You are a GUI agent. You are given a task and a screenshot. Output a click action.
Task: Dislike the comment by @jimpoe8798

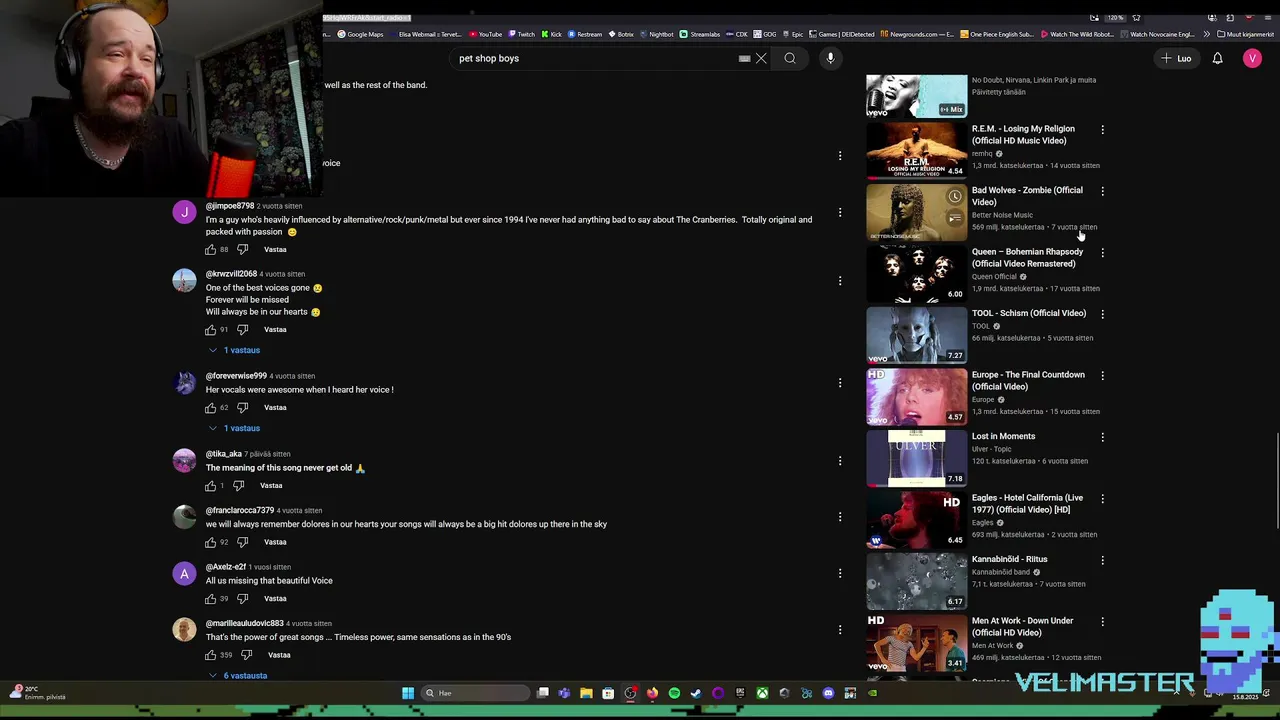click(242, 249)
